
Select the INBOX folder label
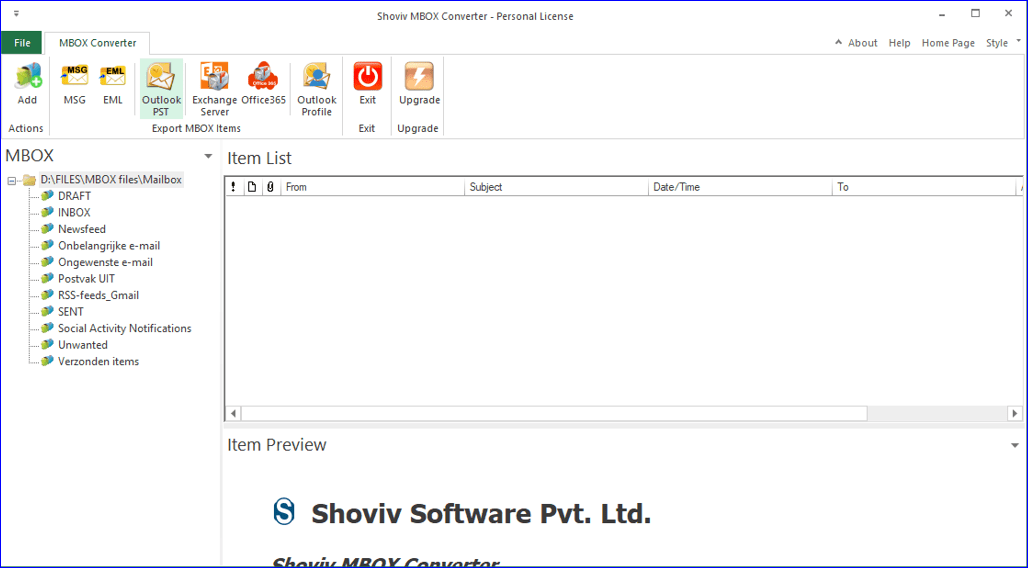pyautogui.click(x=74, y=212)
